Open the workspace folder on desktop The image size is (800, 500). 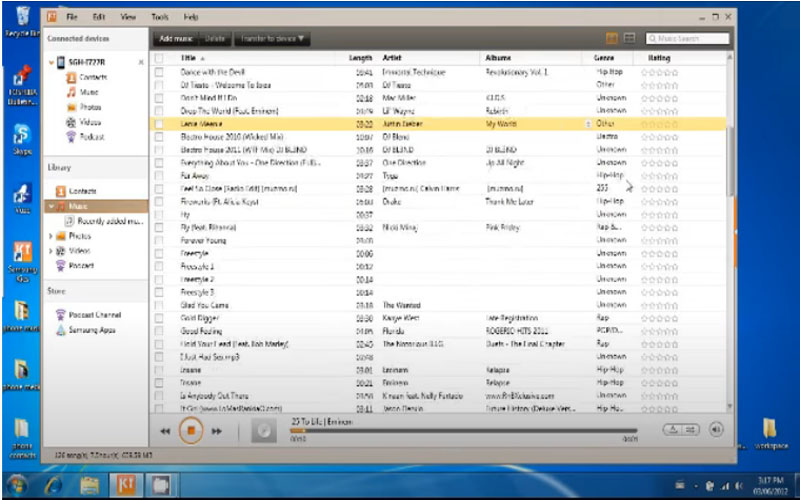coord(770,434)
